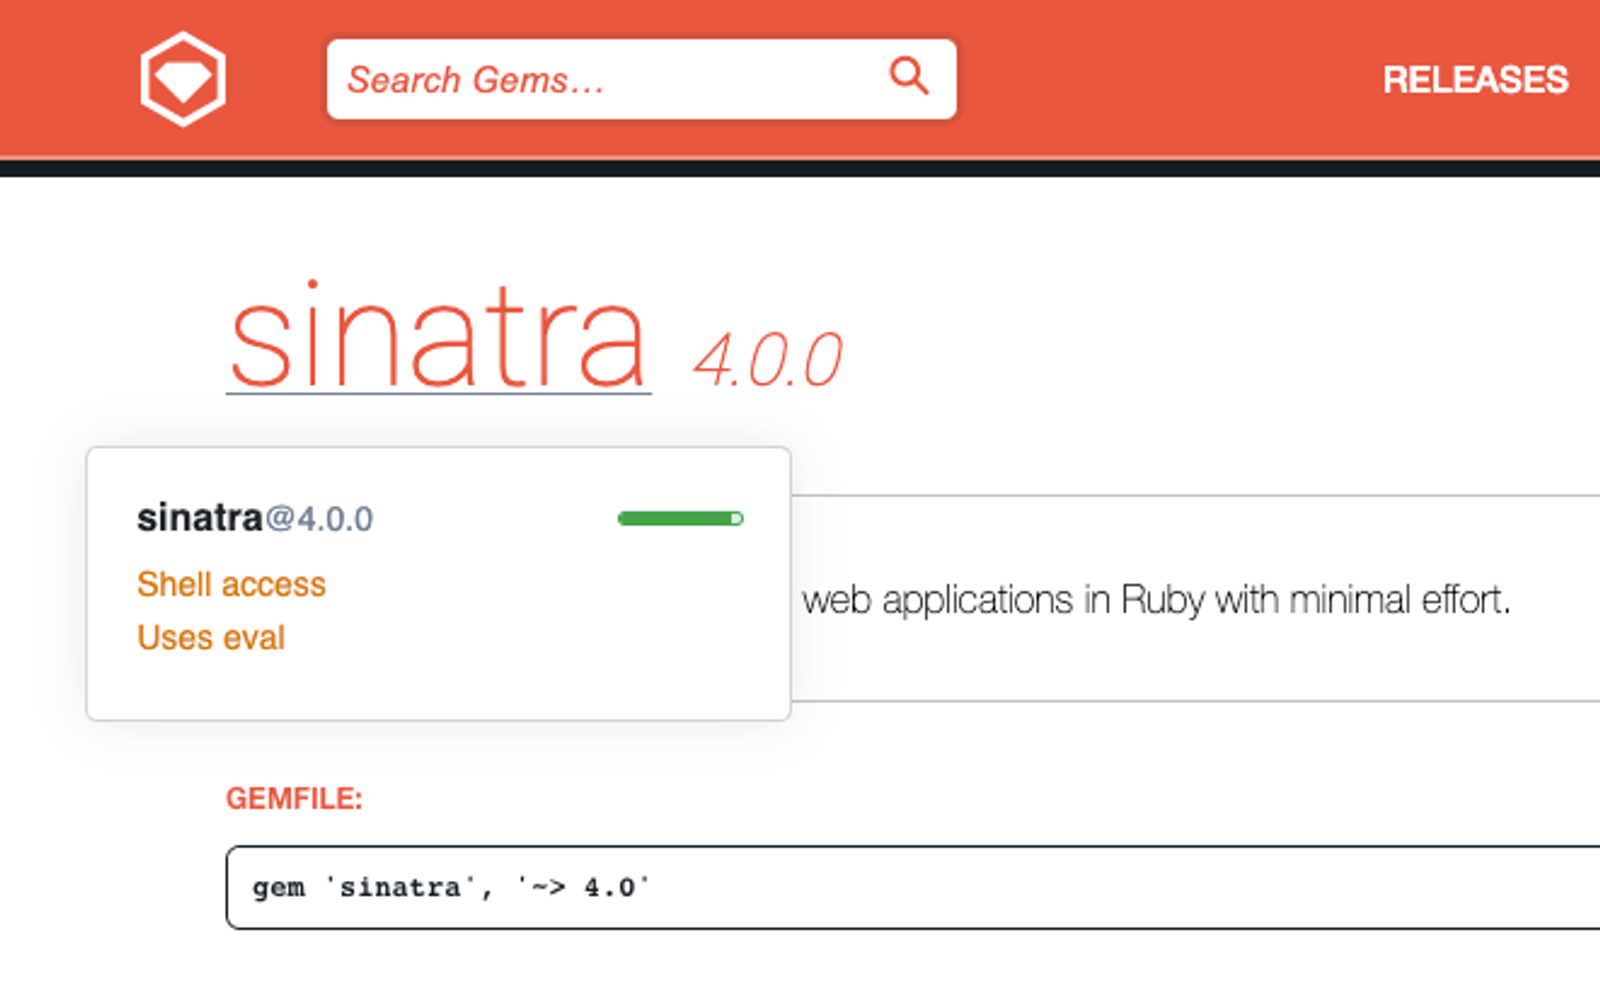Click the 4.0.0 version text
Image resolution: width=1600 pixels, height=997 pixels.
768,360
